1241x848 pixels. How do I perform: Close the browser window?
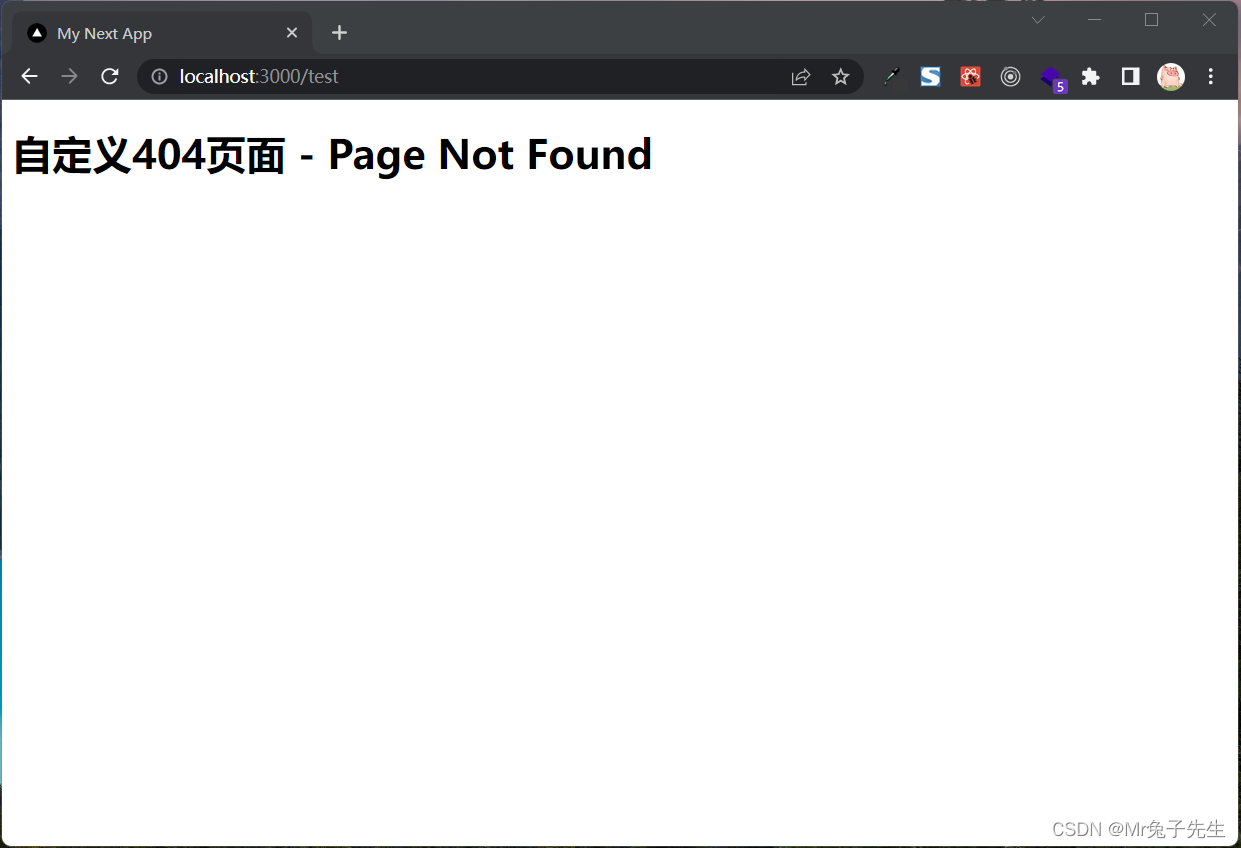(1209, 20)
